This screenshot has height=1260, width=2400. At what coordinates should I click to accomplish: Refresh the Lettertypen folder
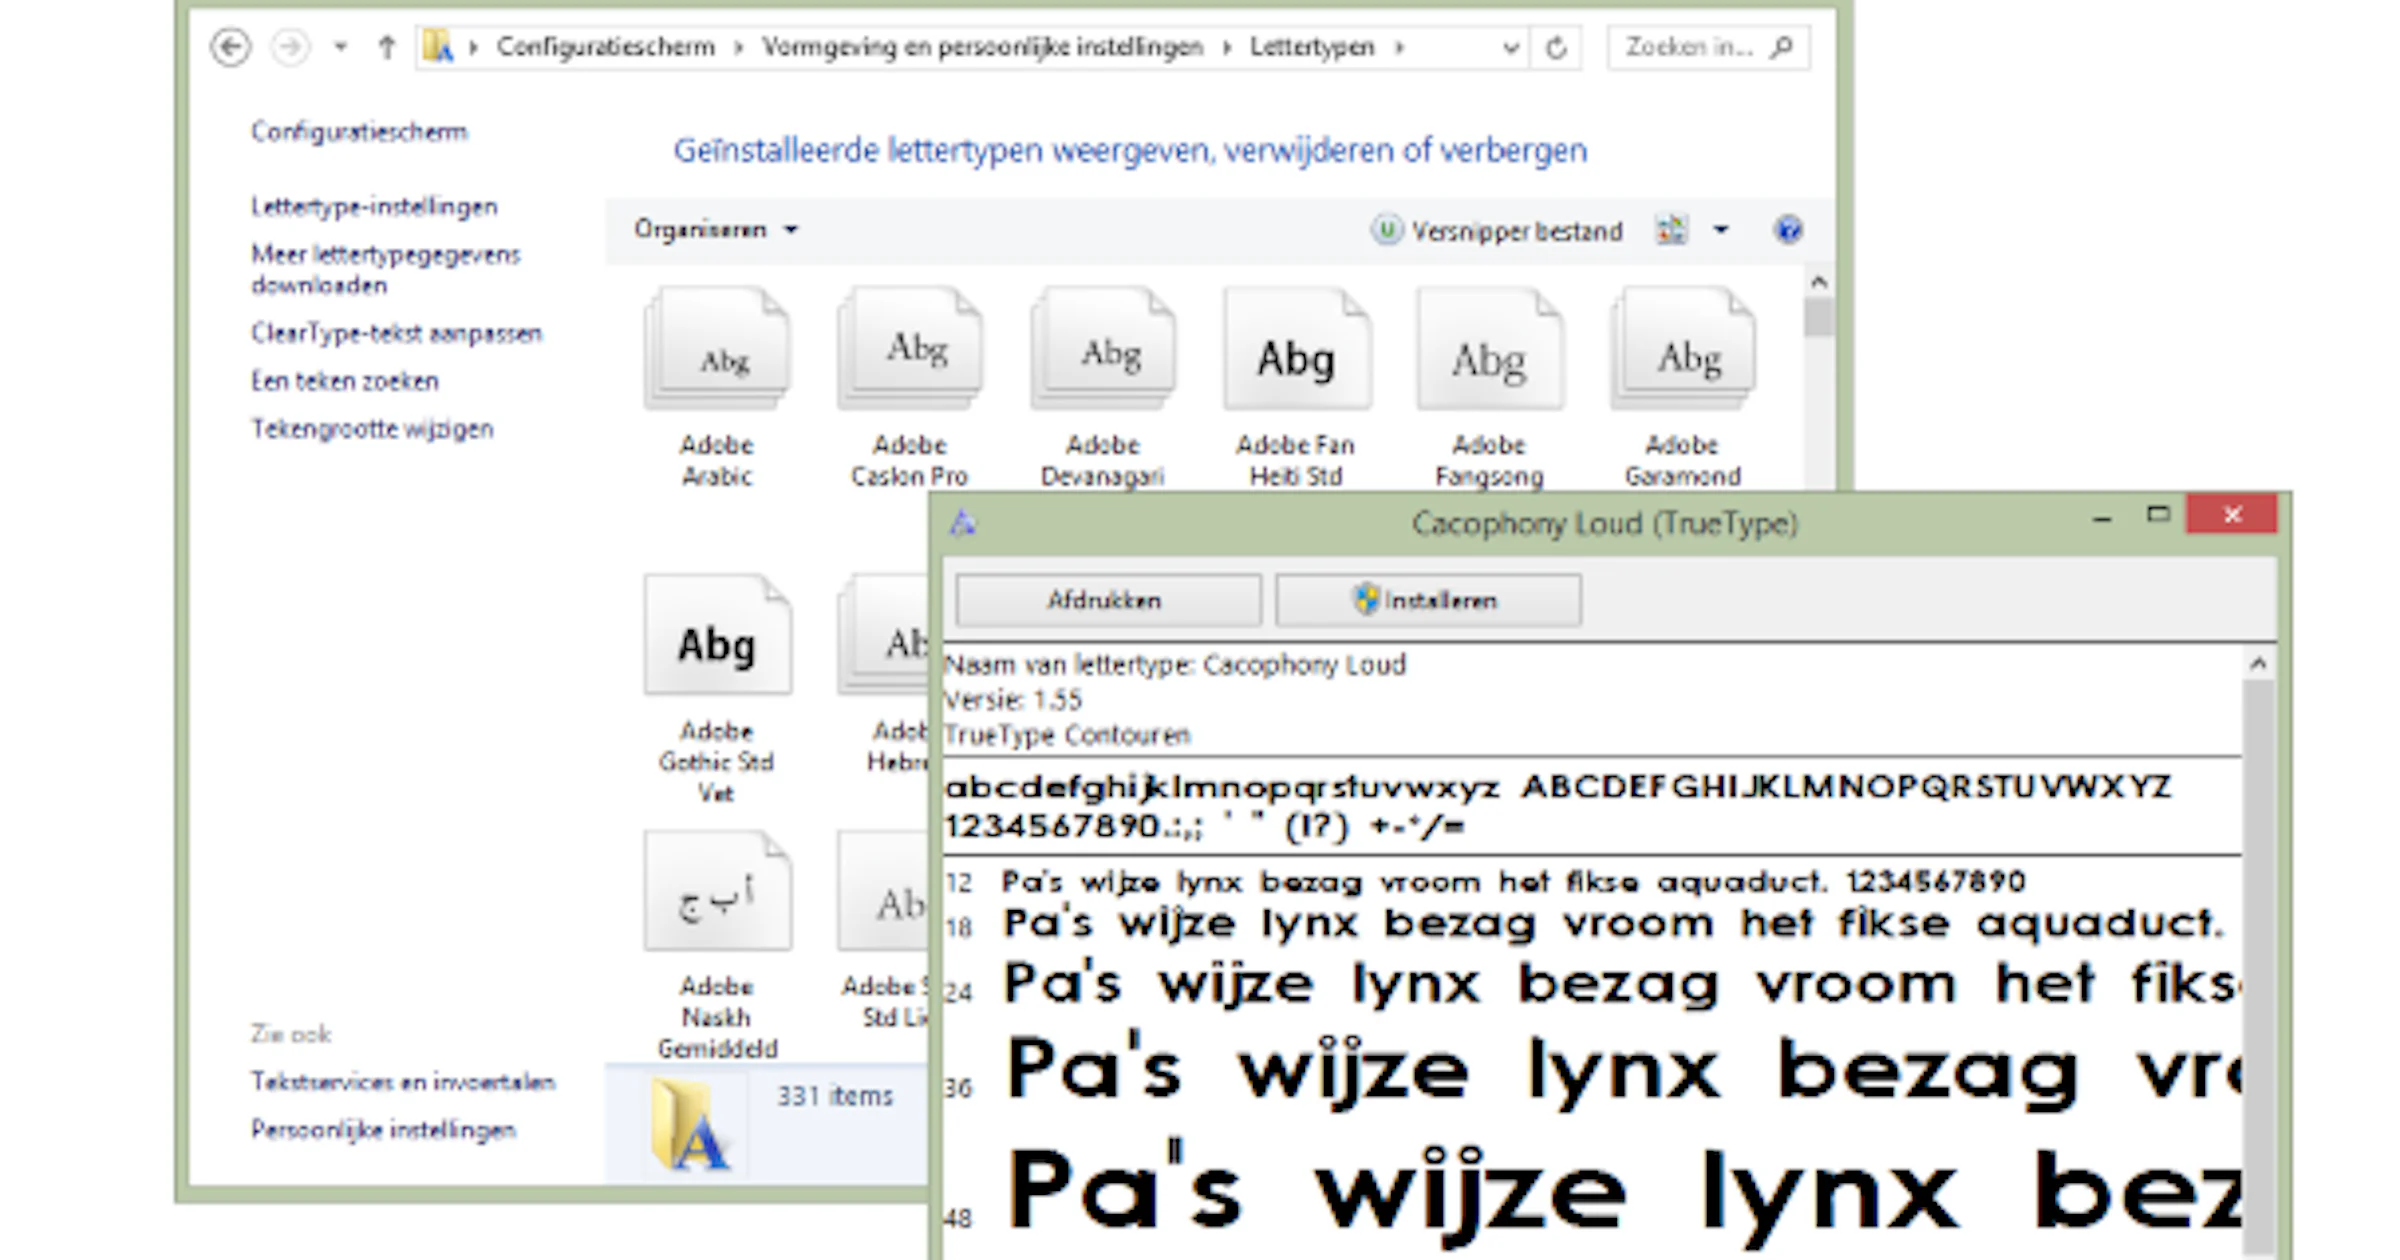1556,47
